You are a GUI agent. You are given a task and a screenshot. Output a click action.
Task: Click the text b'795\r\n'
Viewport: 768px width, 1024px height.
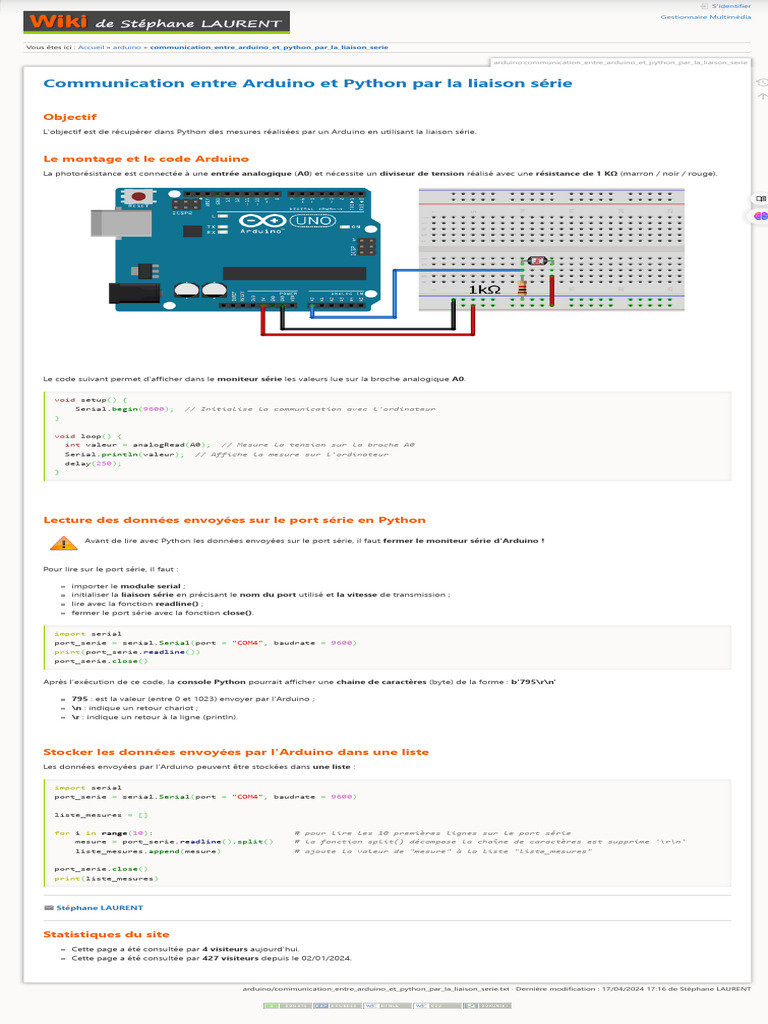tap(533, 682)
